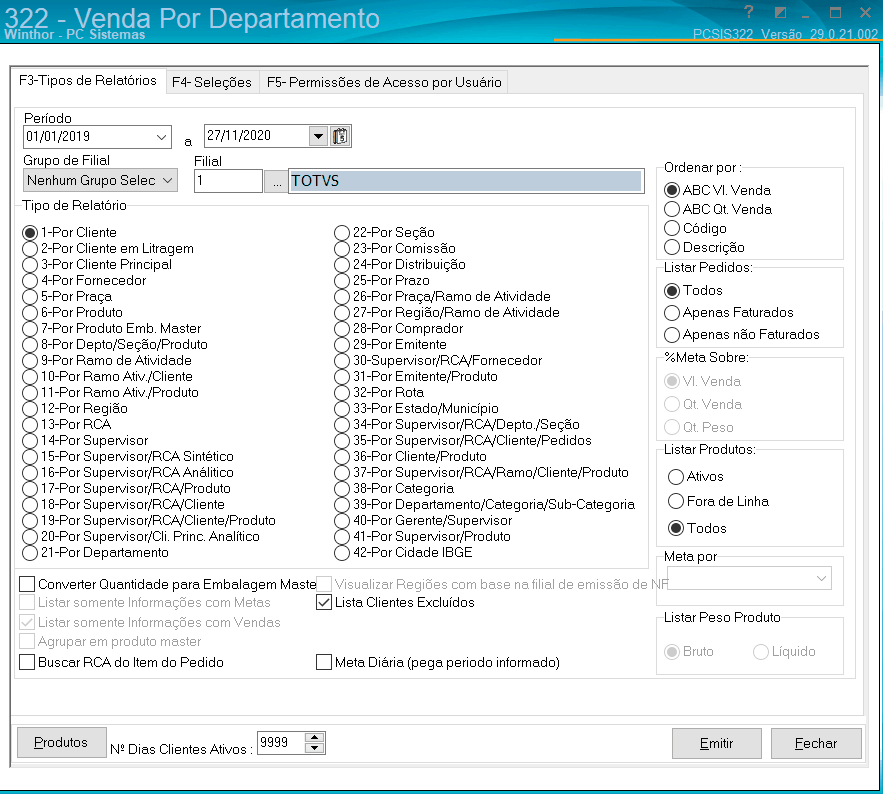Click the help question mark icon
The height and width of the screenshot is (794, 883).
(748, 11)
